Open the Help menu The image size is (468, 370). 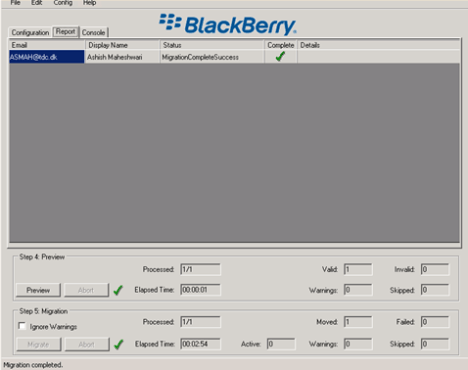click(x=90, y=3)
